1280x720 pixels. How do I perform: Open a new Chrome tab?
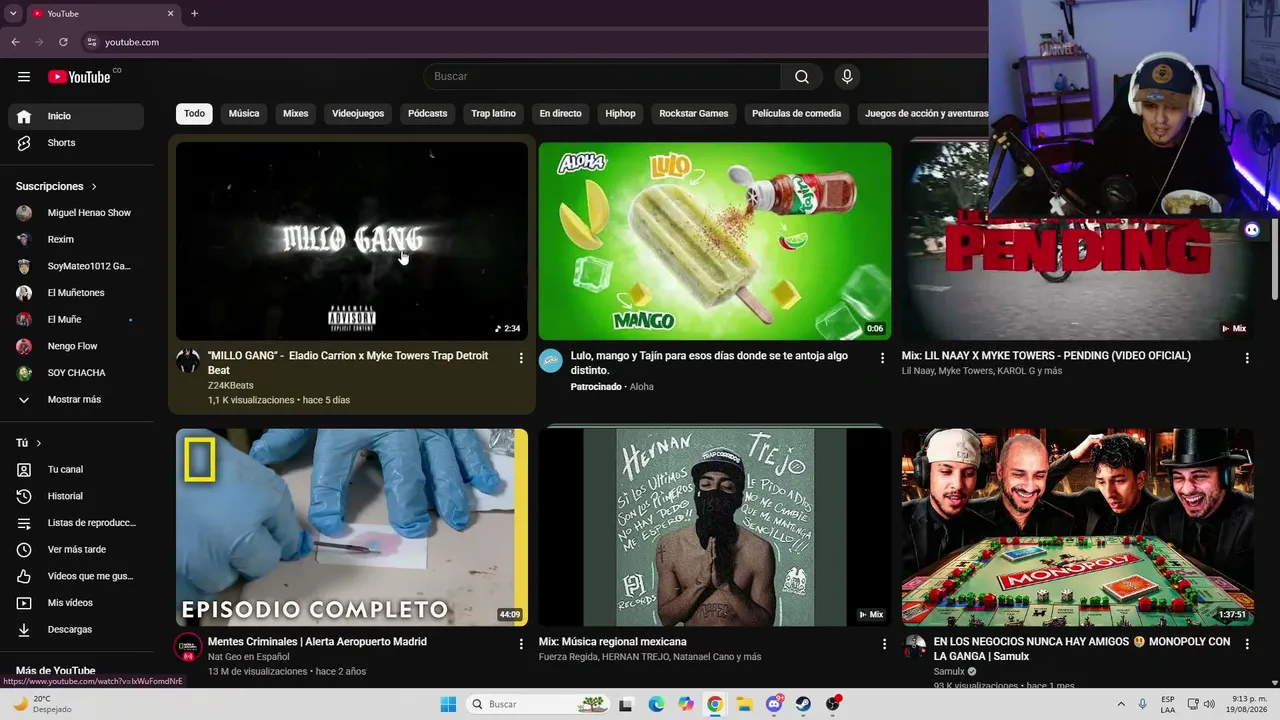point(194,13)
